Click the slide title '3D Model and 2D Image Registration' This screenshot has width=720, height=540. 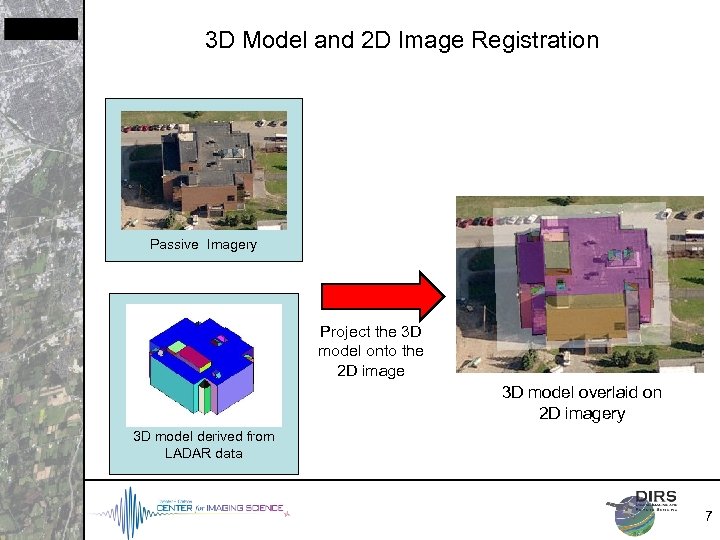pos(402,40)
